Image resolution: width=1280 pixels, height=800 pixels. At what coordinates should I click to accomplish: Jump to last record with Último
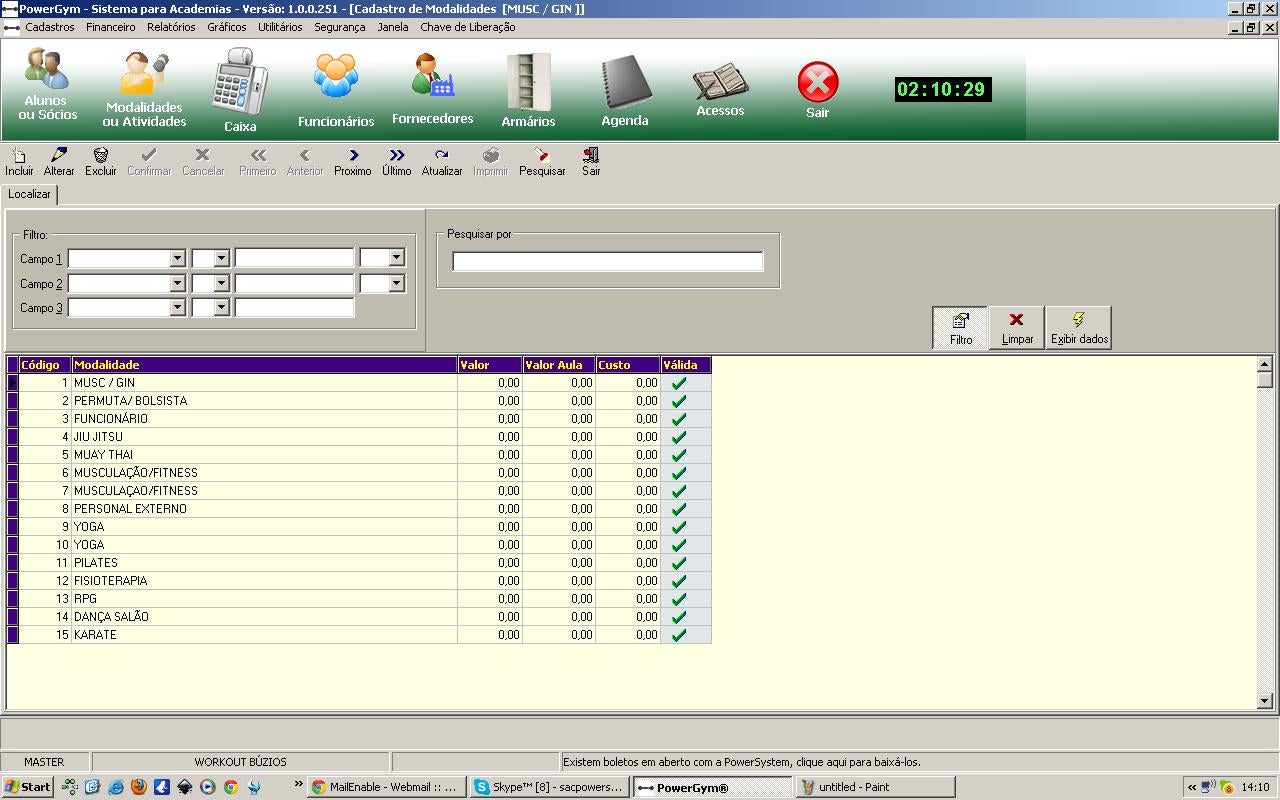[396, 162]
